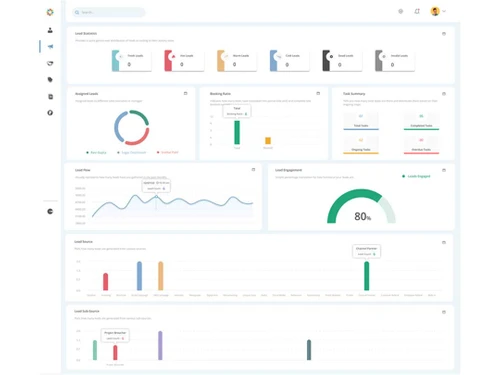Open settings gear in top bar
The width and height of the screenshot is (500, 375).
point(401,11)
